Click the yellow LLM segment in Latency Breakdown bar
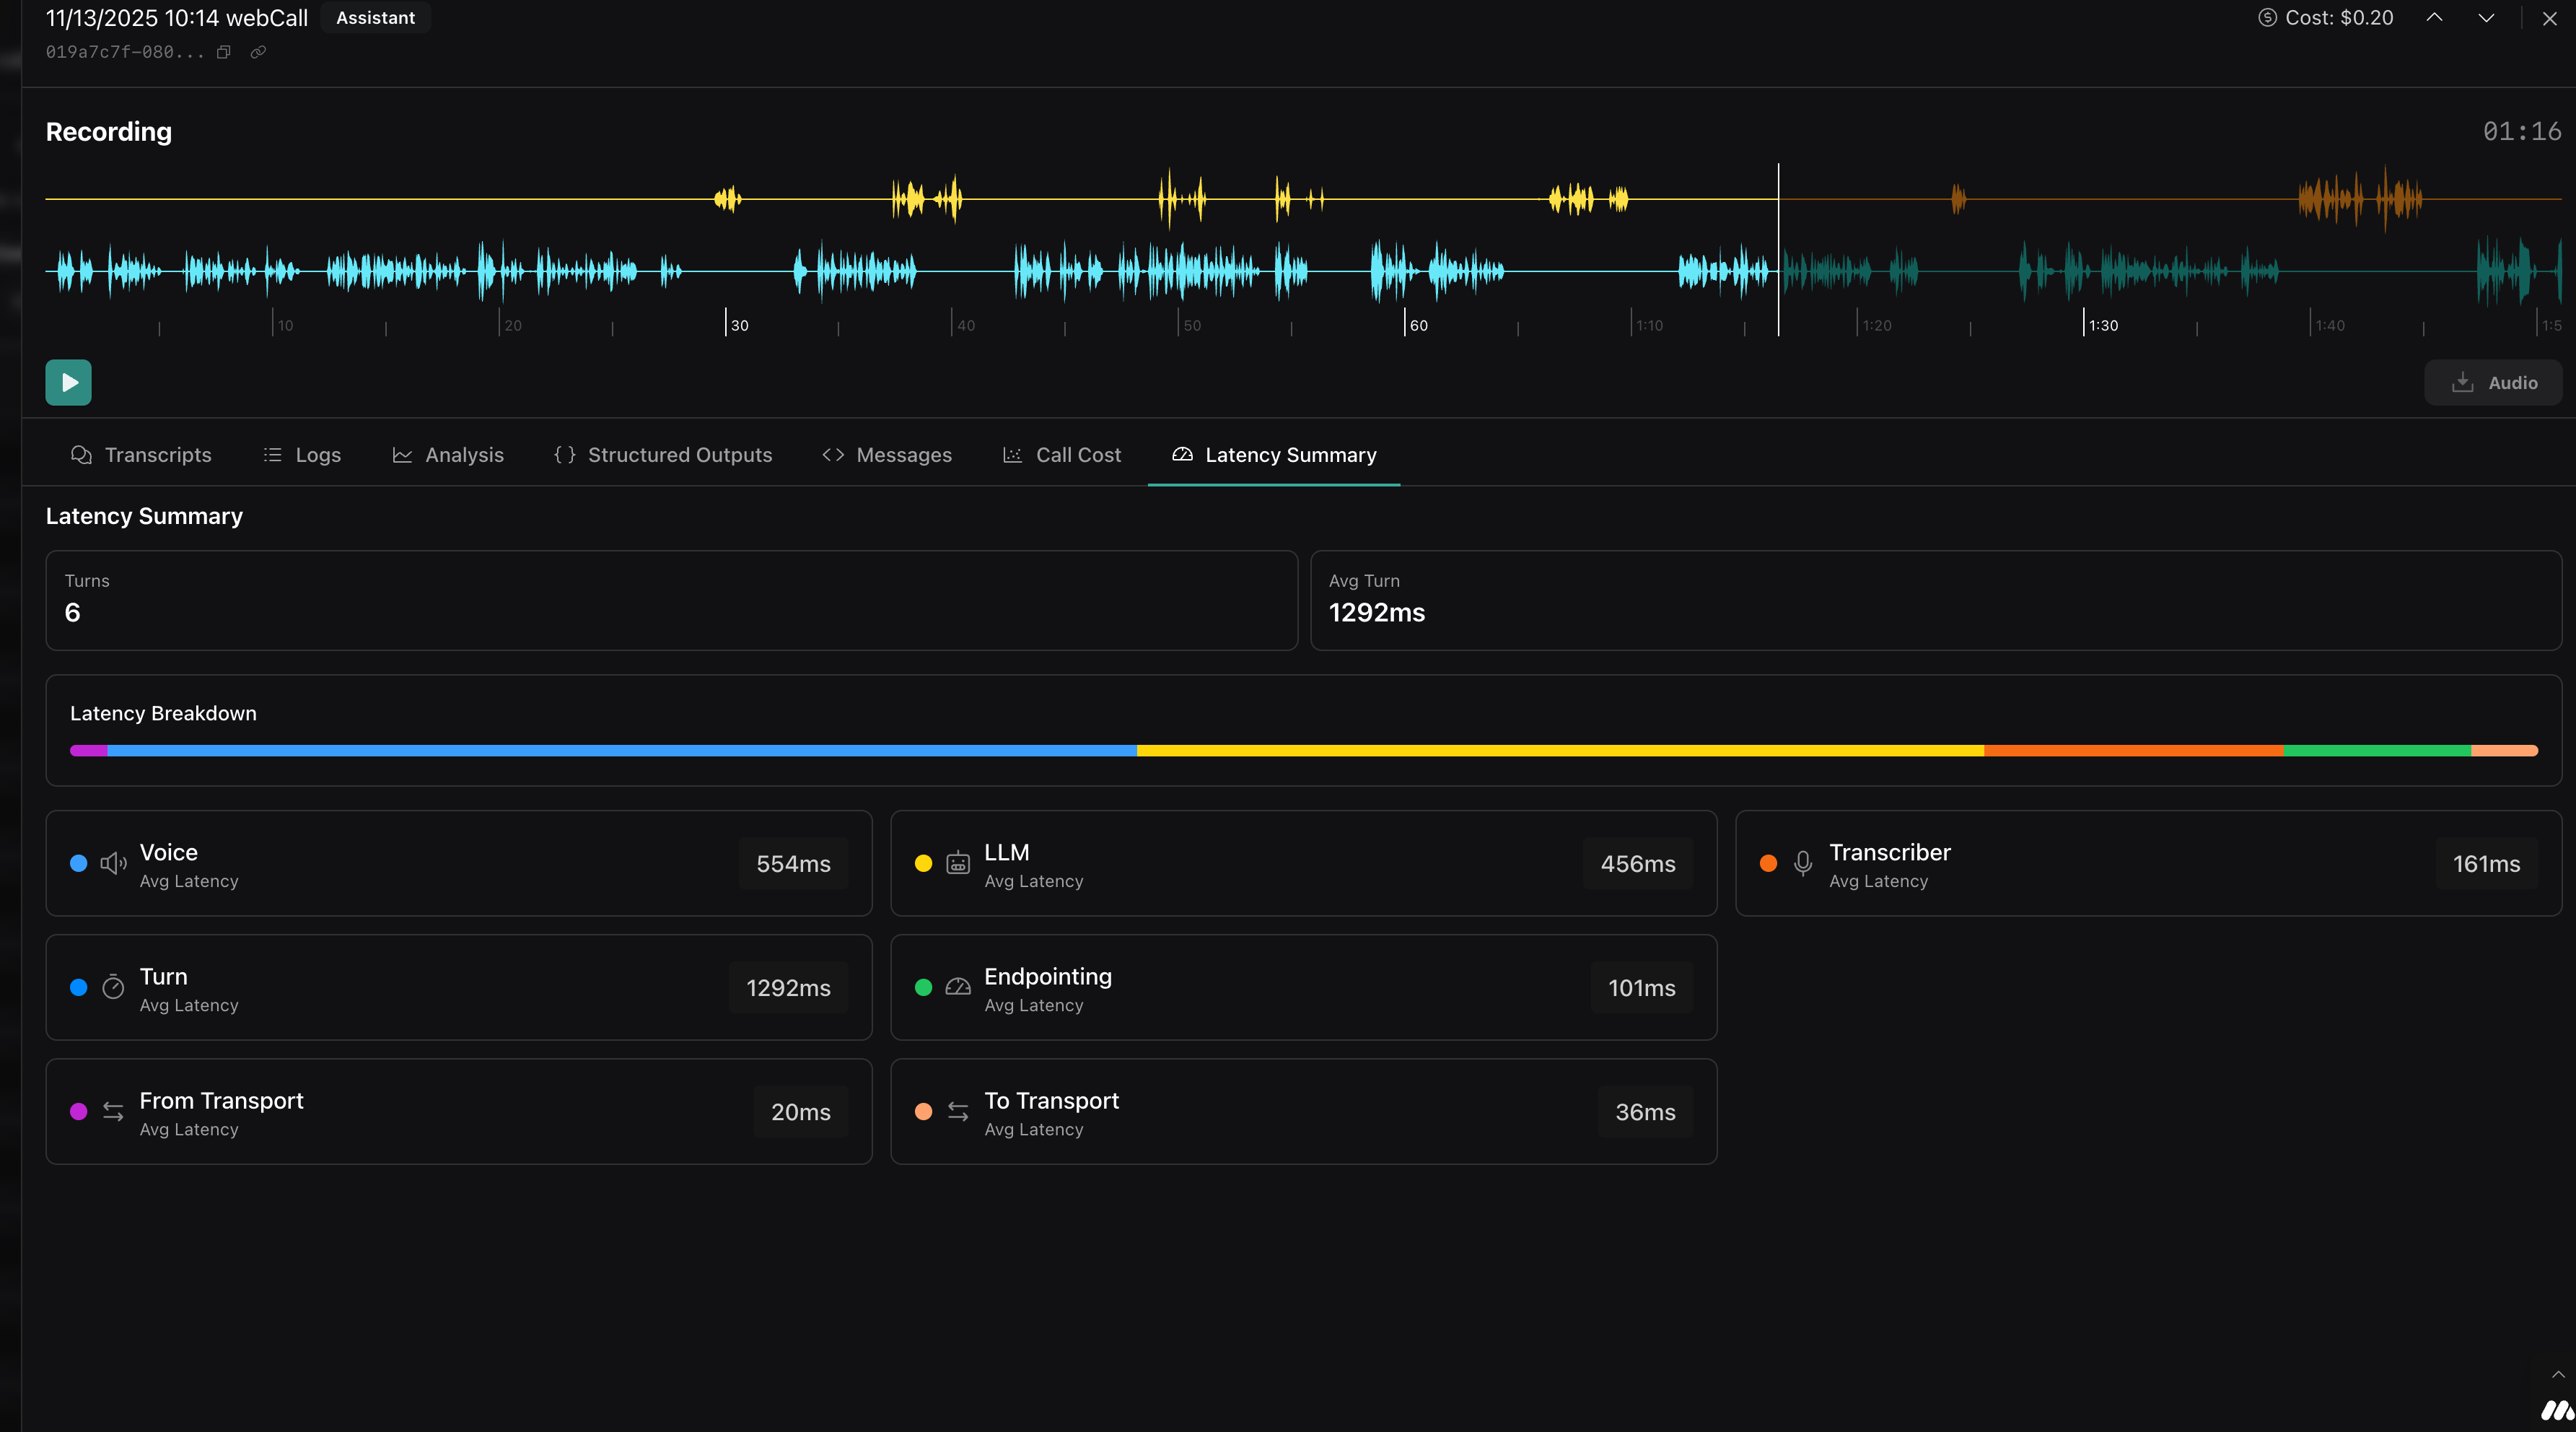The image size is (2576, 1432). (x=1560, y=750)
